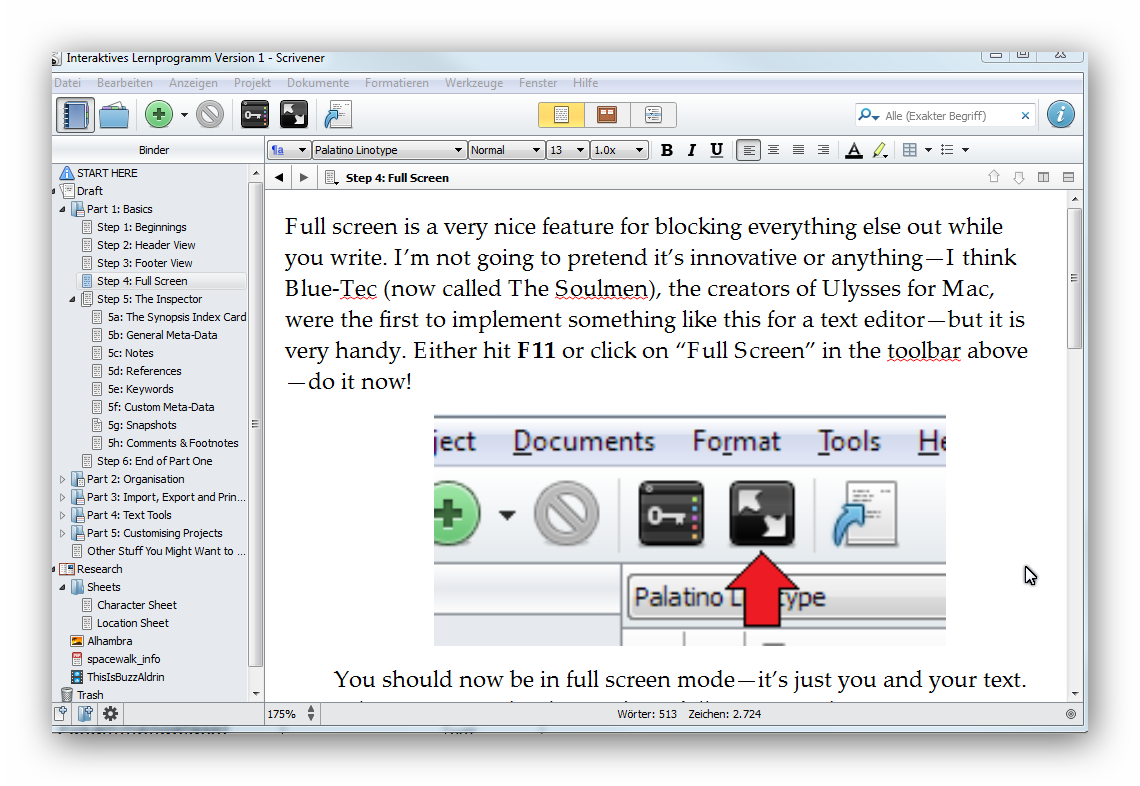Switch to Corkboard view mode
This screenshot has height=786, width=1140.
[x=607, y=115]
